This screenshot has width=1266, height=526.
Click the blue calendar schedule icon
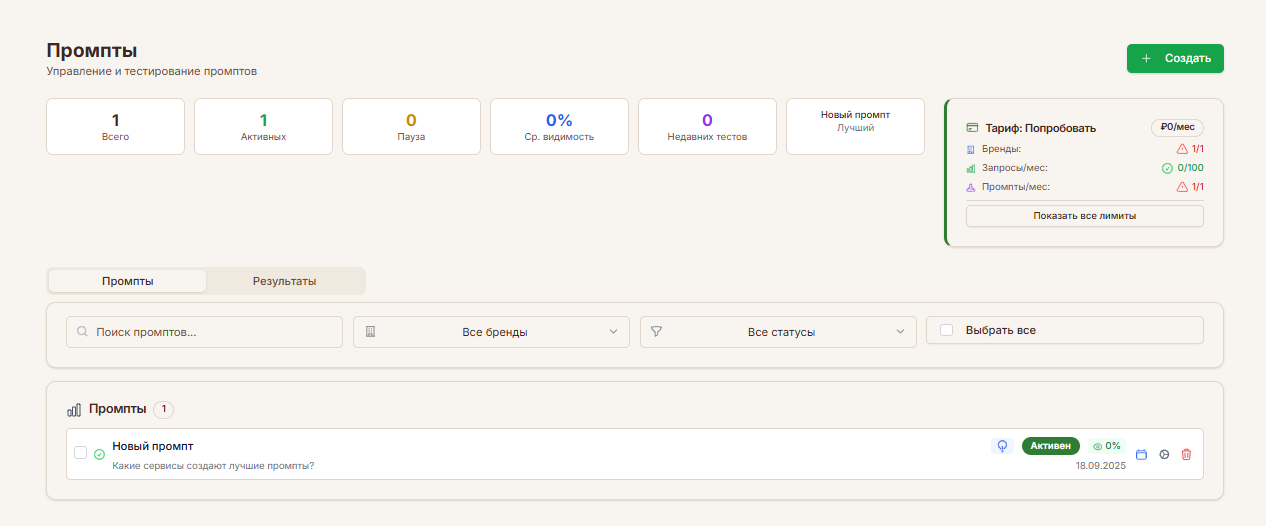[x=1142, y=454]
